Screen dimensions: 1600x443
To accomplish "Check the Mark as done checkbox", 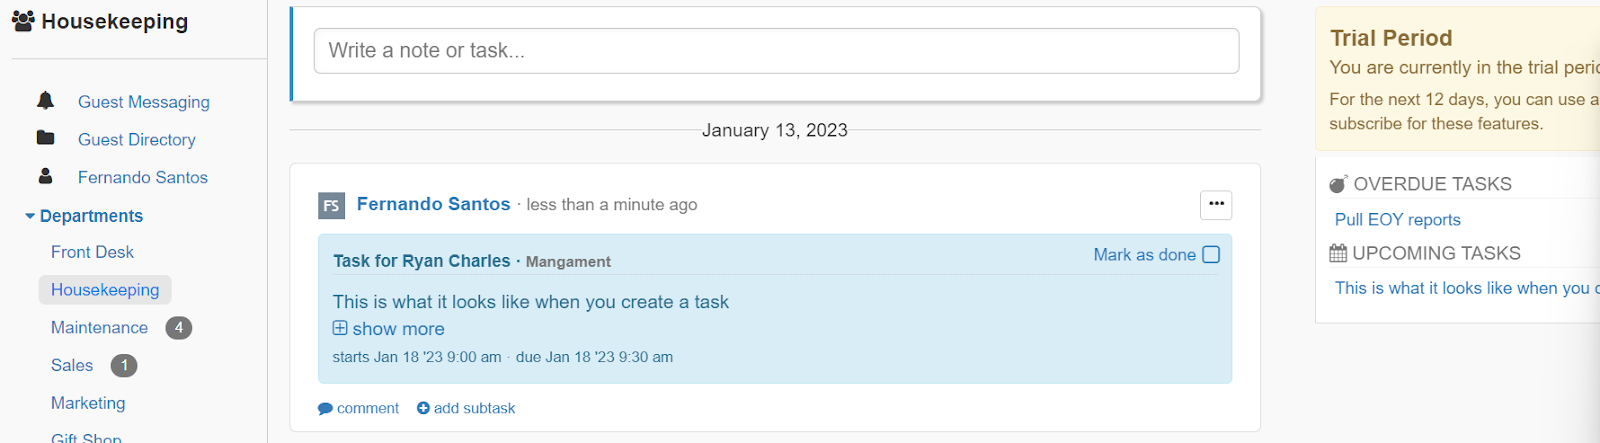I will 1211,254.
